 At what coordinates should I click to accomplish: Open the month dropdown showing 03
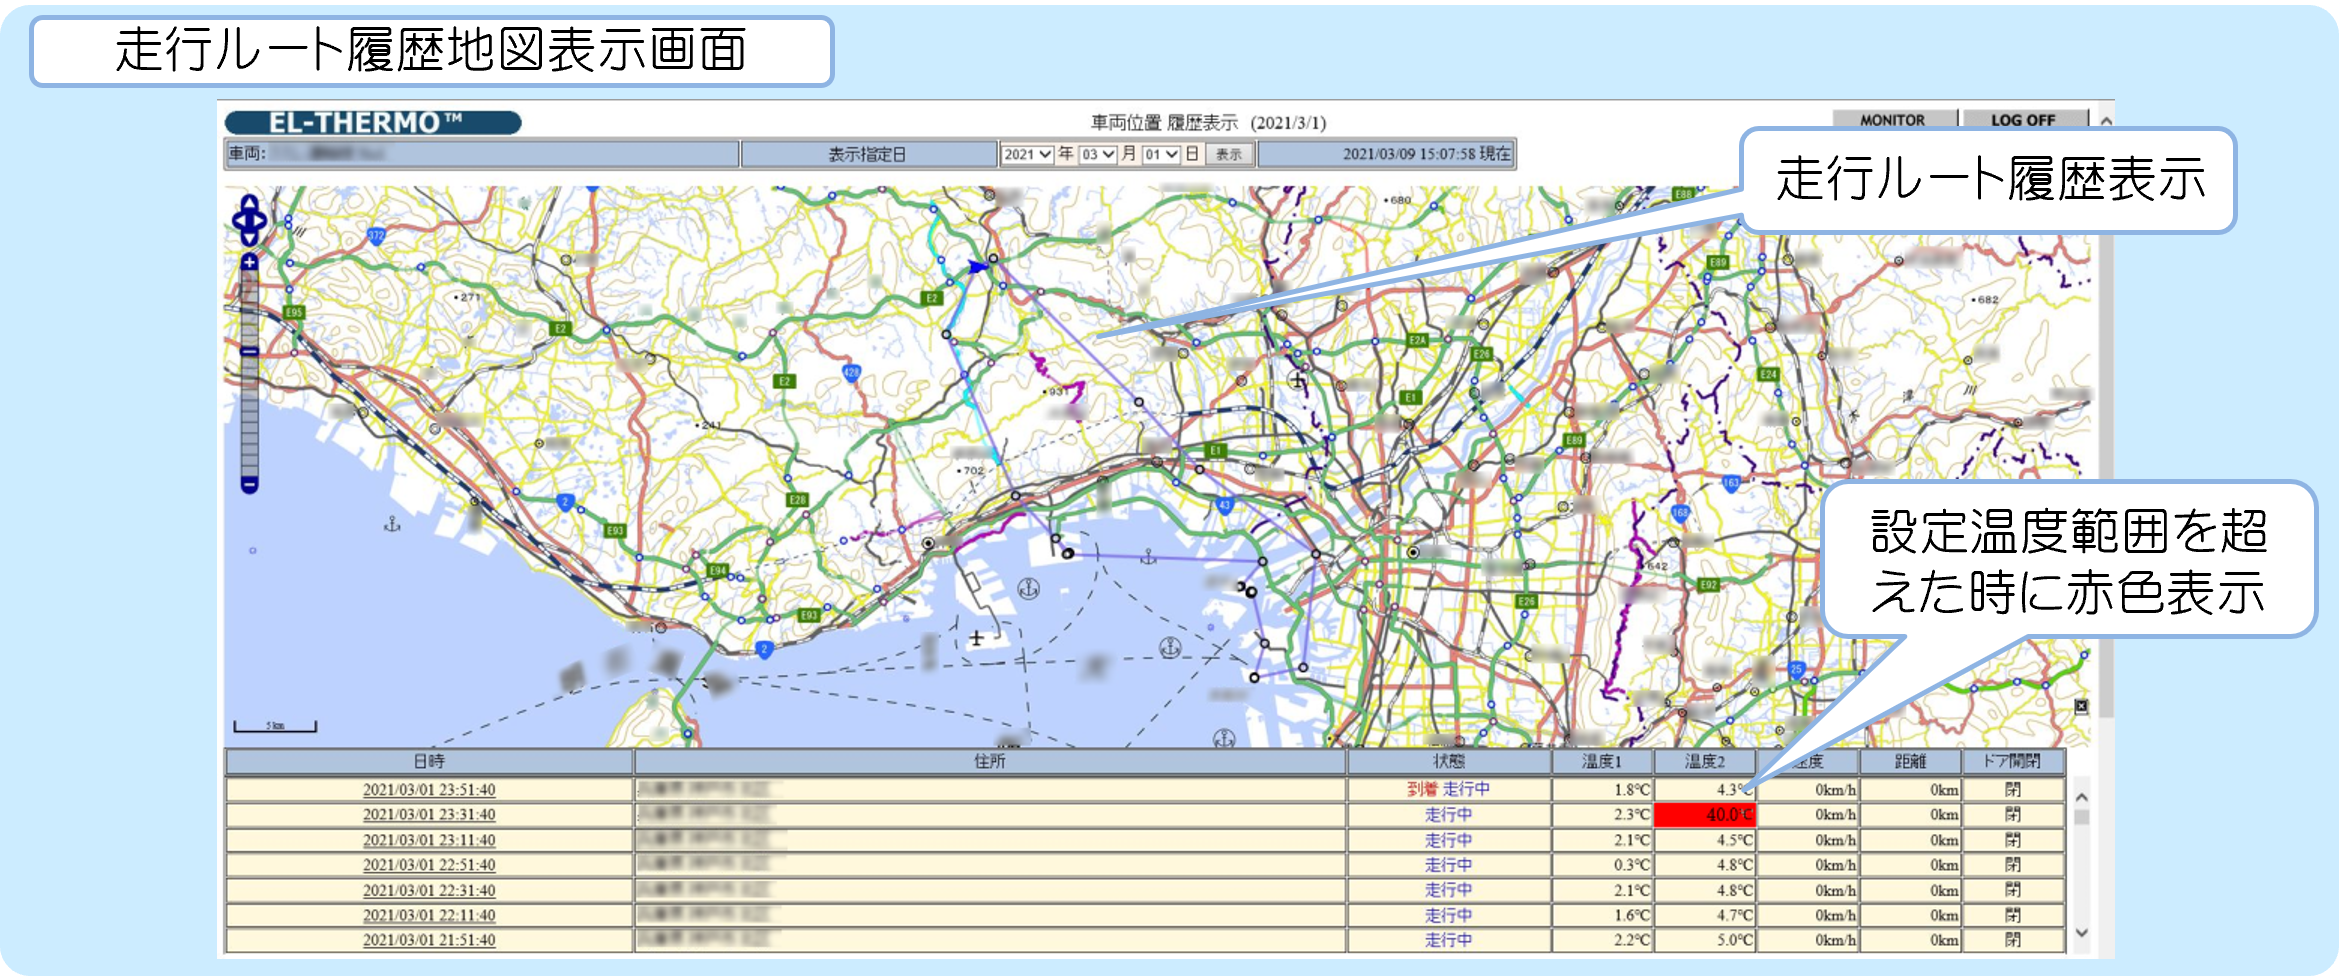(1097, 154)
